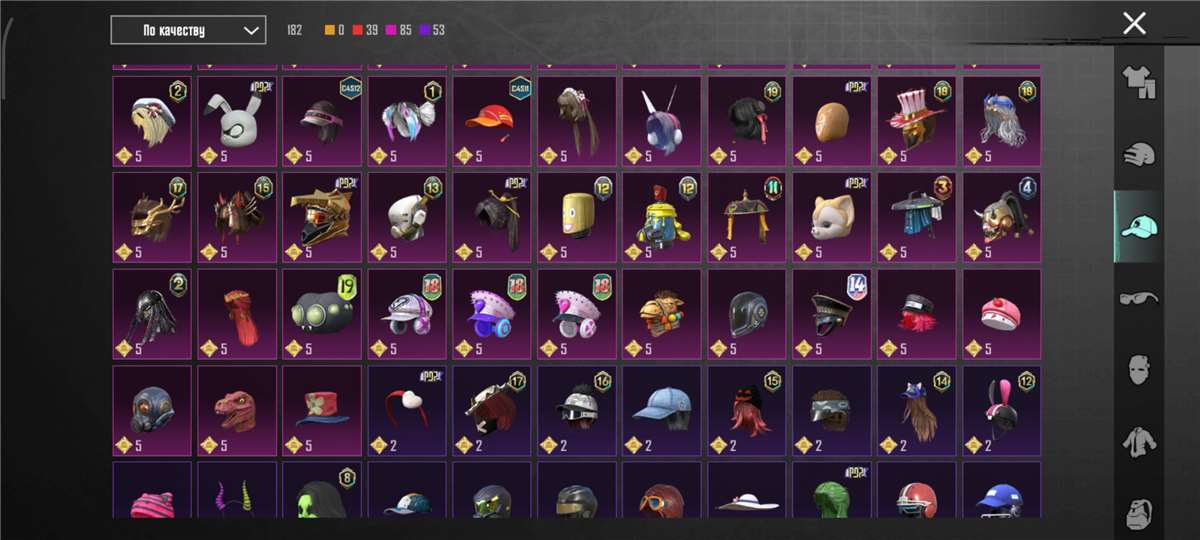Viewport: 1200px width, 540px height.
Task: Pick the yellow cylinder head mask
Action: click(577, 217)
